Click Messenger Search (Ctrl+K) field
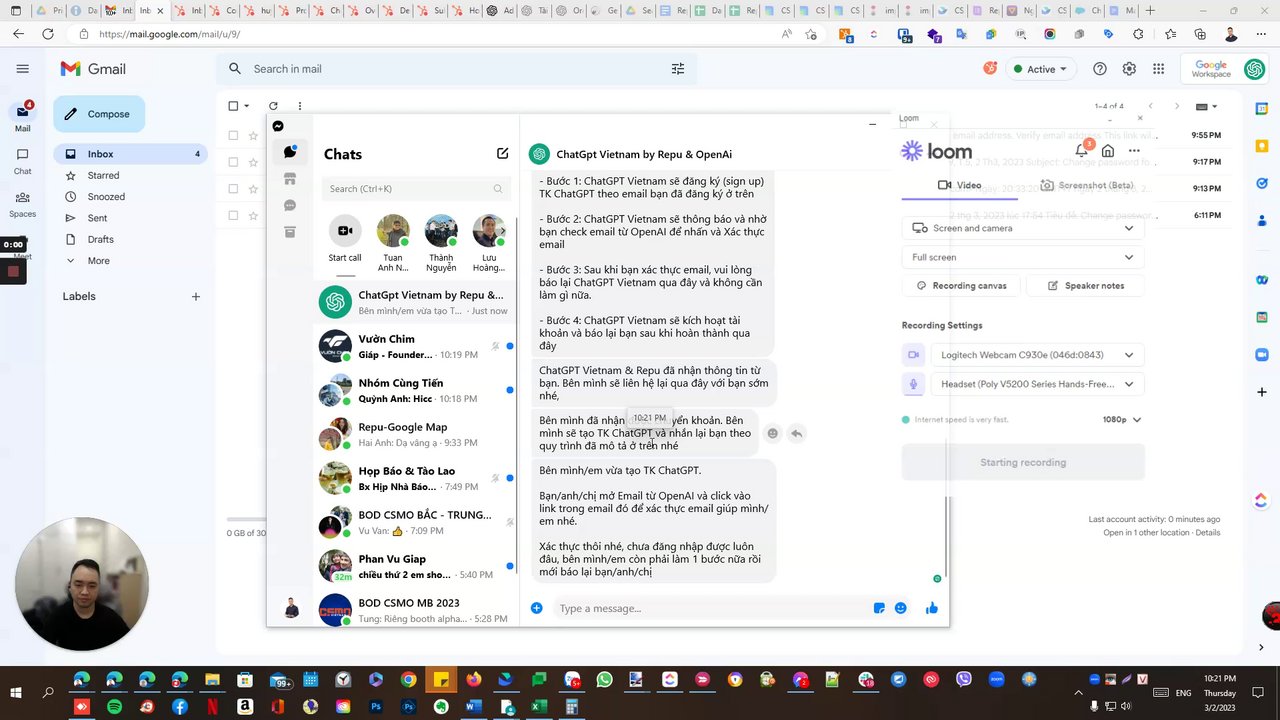 417,189
